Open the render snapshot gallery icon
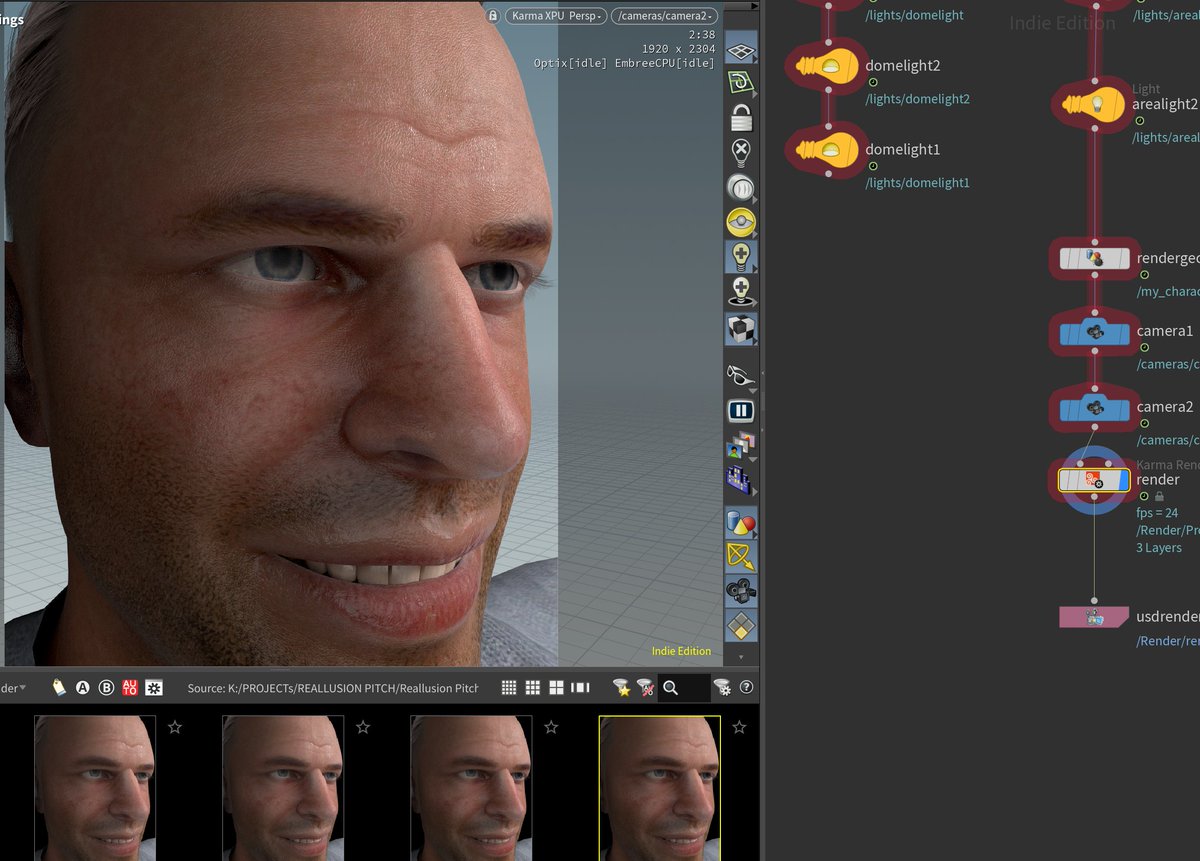Viewport: 1200px width, 861px height. (741, 446)
